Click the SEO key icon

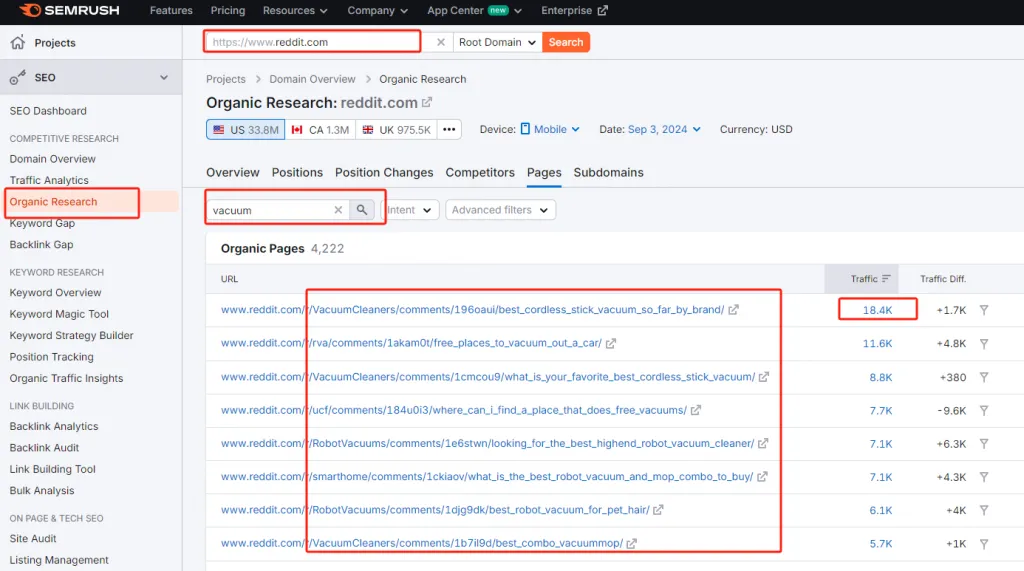(x=18, y=77)
